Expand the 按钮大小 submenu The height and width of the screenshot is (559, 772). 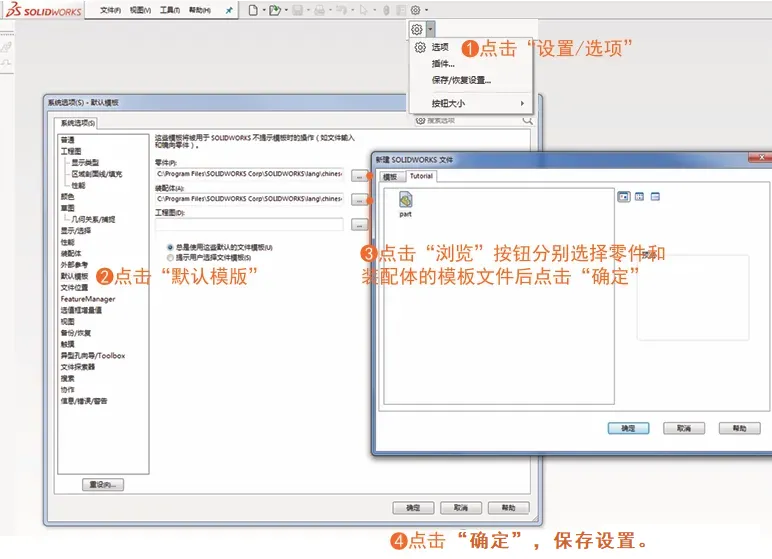point(471,103)
